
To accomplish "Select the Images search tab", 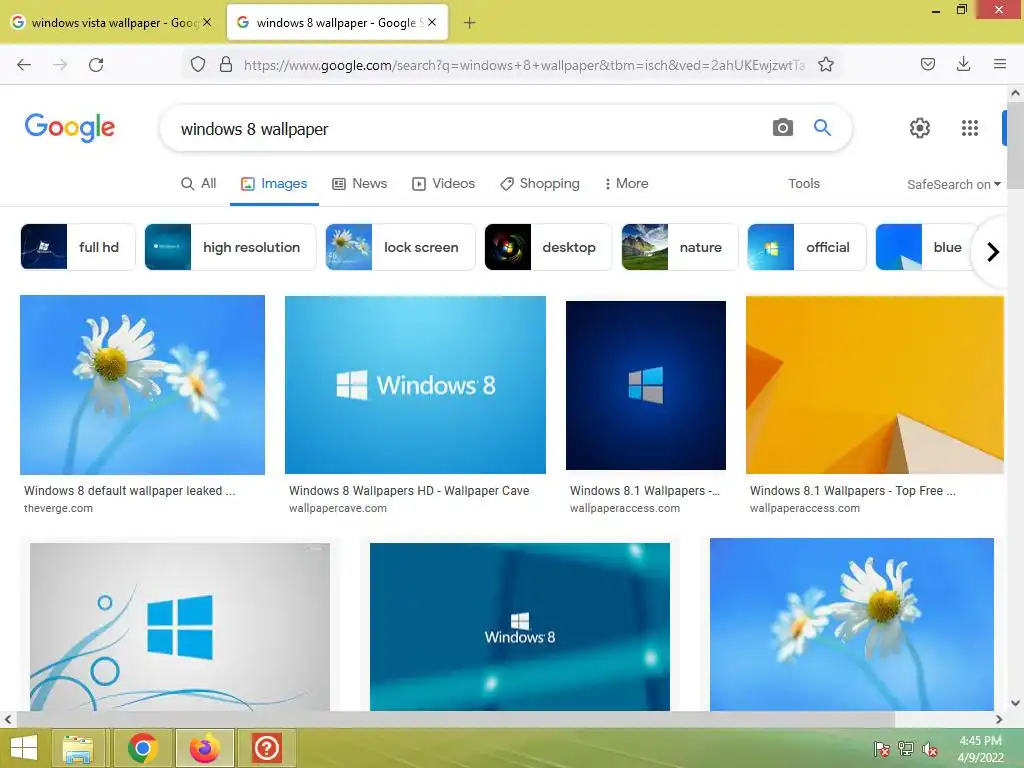I will [x=274, y=184].
